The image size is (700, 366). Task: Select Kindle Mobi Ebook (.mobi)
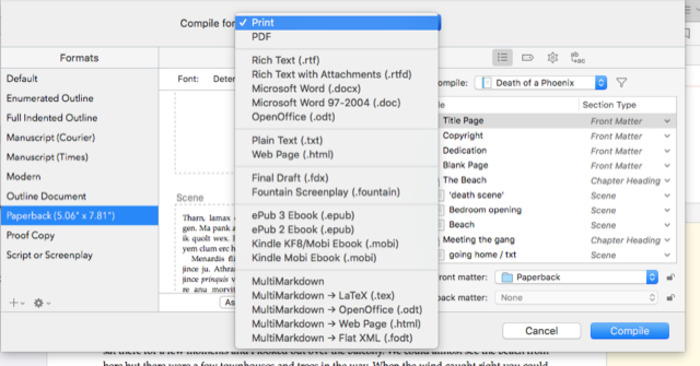tap(338, 258)
